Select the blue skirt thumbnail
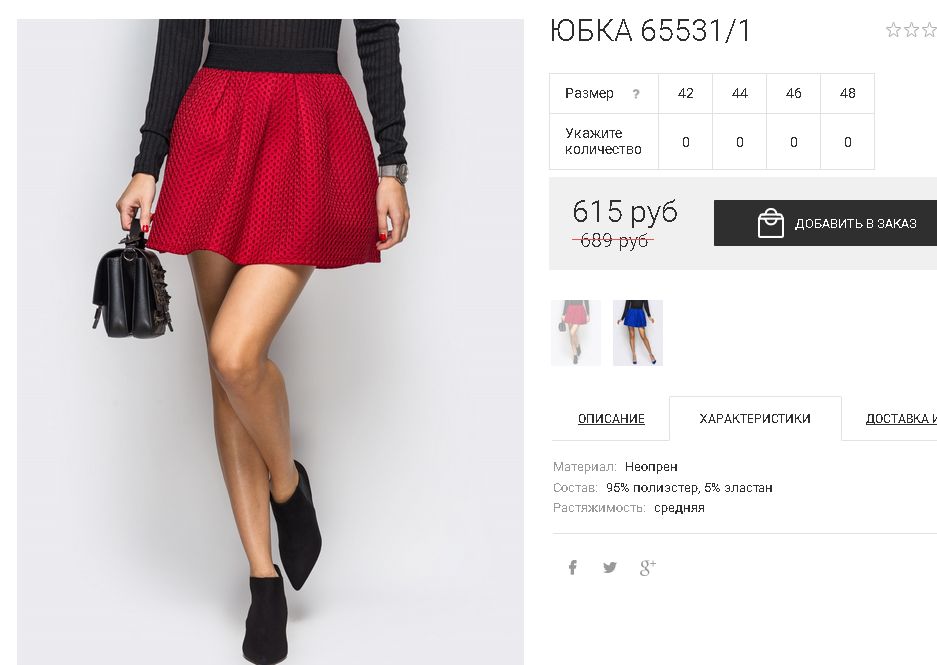 point(638,333)
